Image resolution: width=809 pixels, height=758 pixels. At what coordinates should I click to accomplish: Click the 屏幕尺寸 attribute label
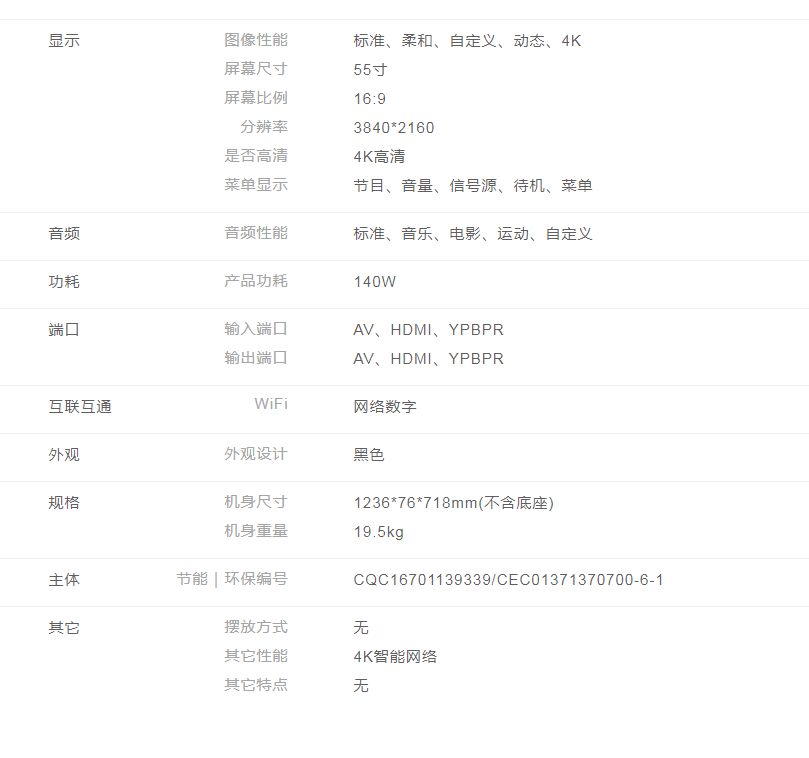click(255, 69)
